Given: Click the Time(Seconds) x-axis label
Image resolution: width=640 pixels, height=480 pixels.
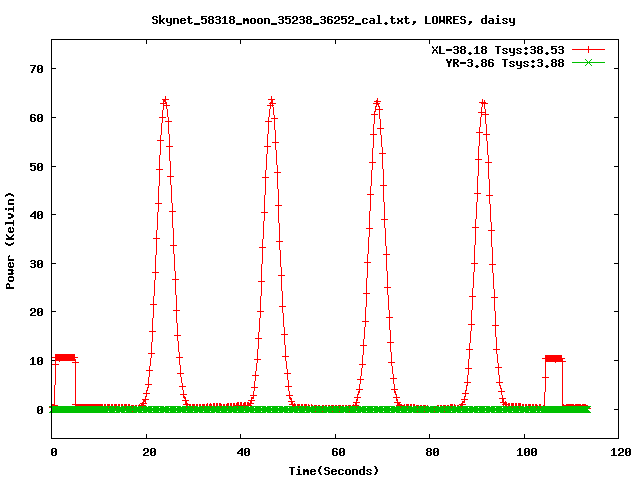Looking at the screenshot, I should [334, 471].
